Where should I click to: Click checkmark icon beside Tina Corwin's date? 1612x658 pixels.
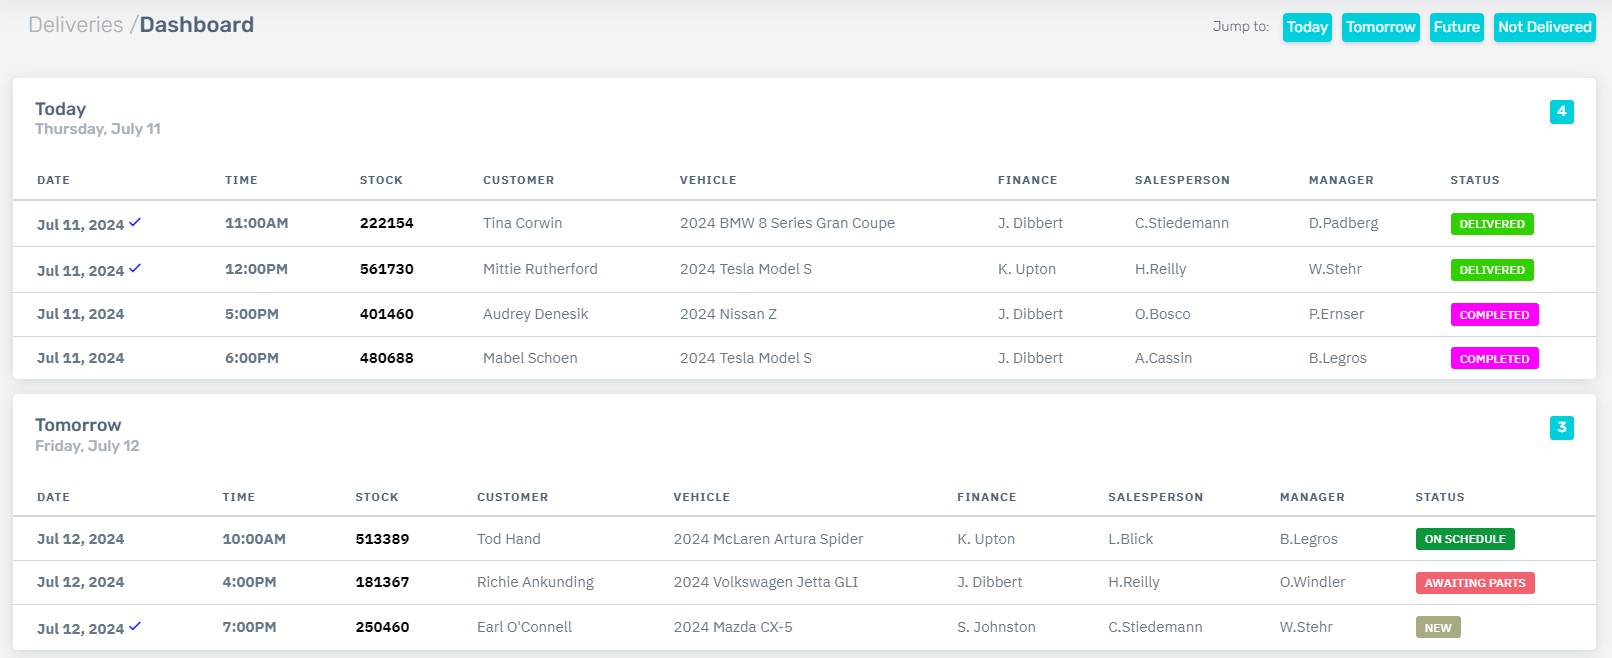(x=135, y=222)
